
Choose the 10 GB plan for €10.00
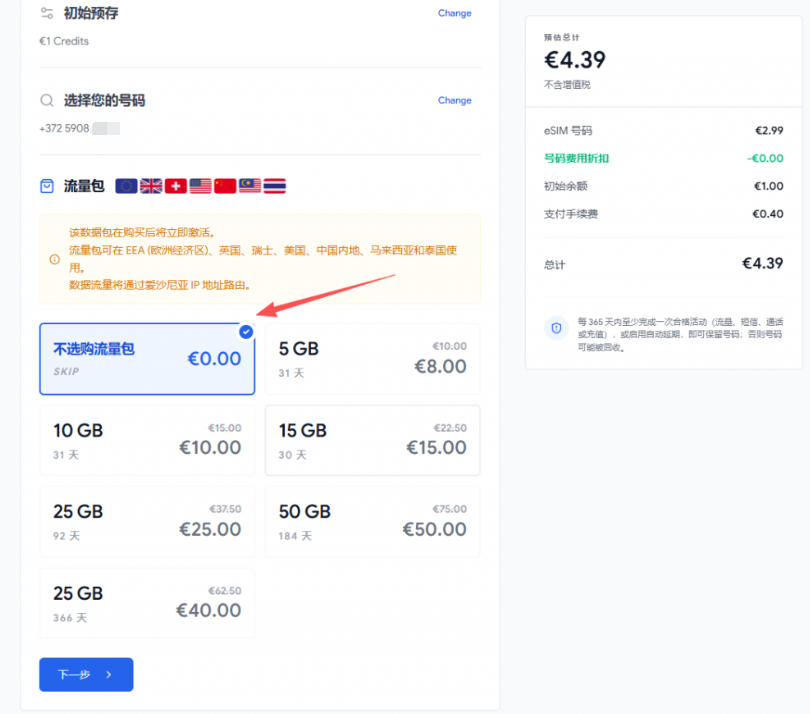coord(147,440)
